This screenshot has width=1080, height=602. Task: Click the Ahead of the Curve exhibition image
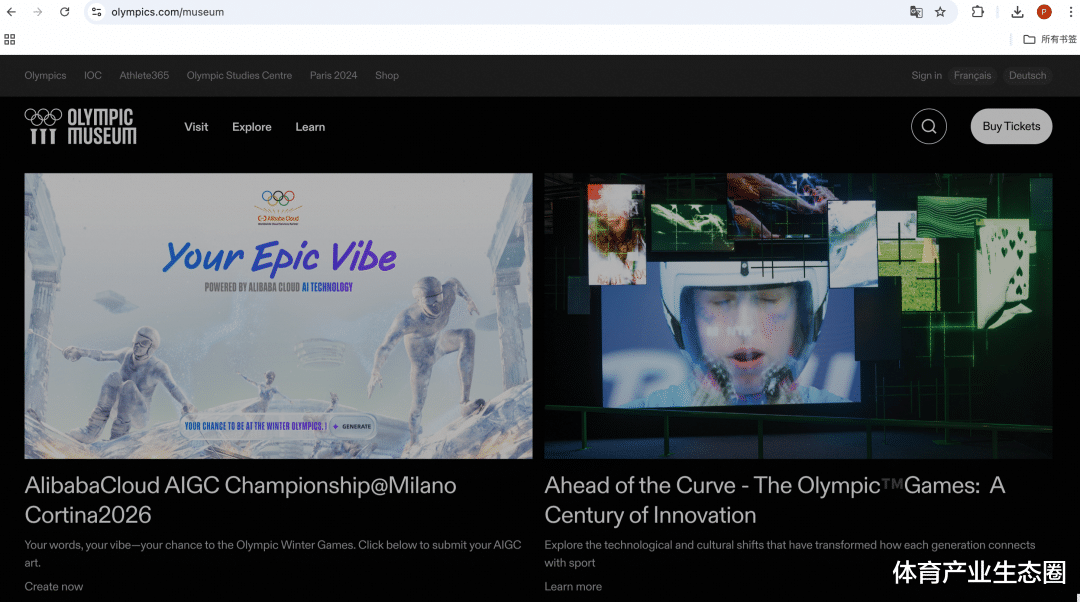(x=798, y=315)
